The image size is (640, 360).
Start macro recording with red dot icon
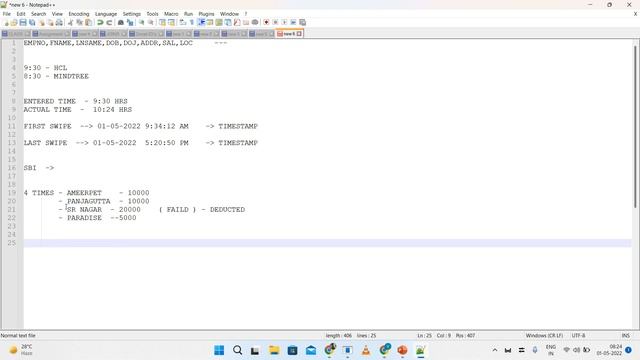tap(266, 22)
